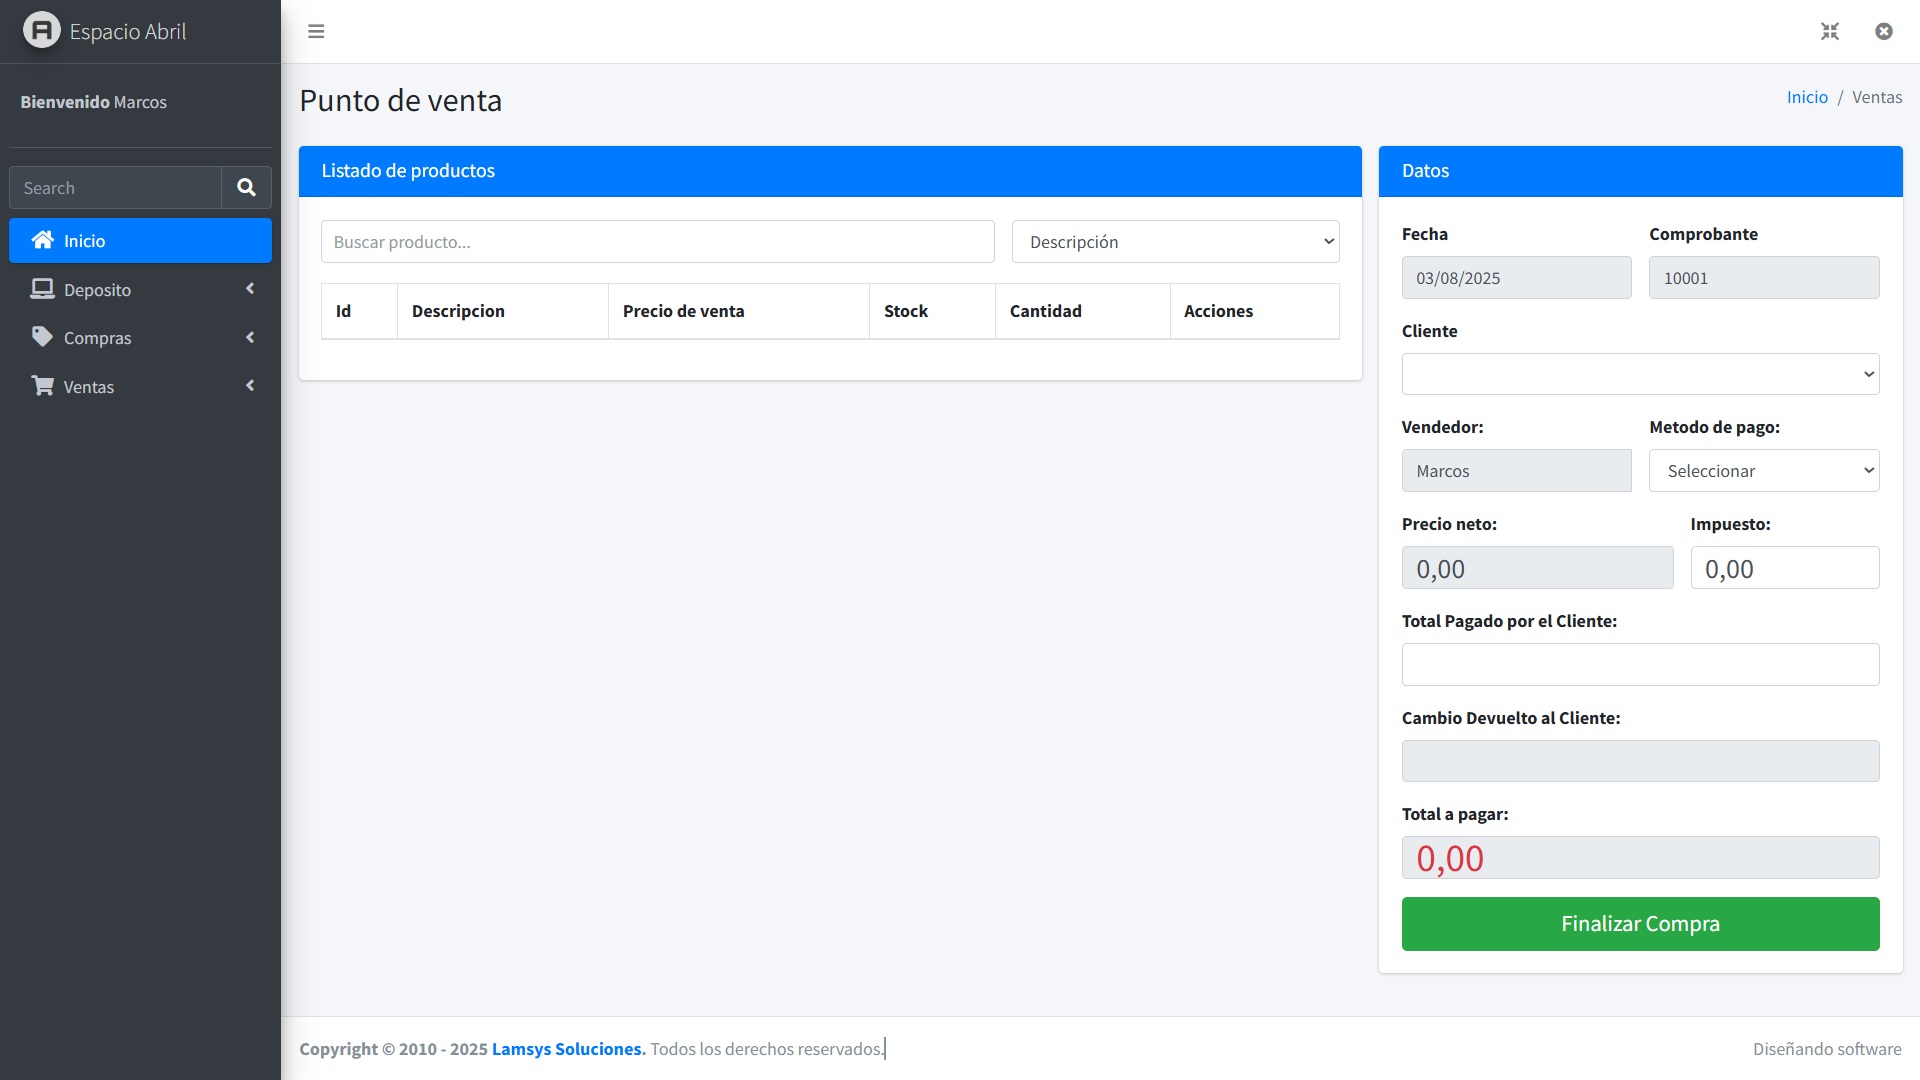The height and width of the screenshot is (1080, 1920).
Task: Click the circled X logout icon
Action: 1884,31
